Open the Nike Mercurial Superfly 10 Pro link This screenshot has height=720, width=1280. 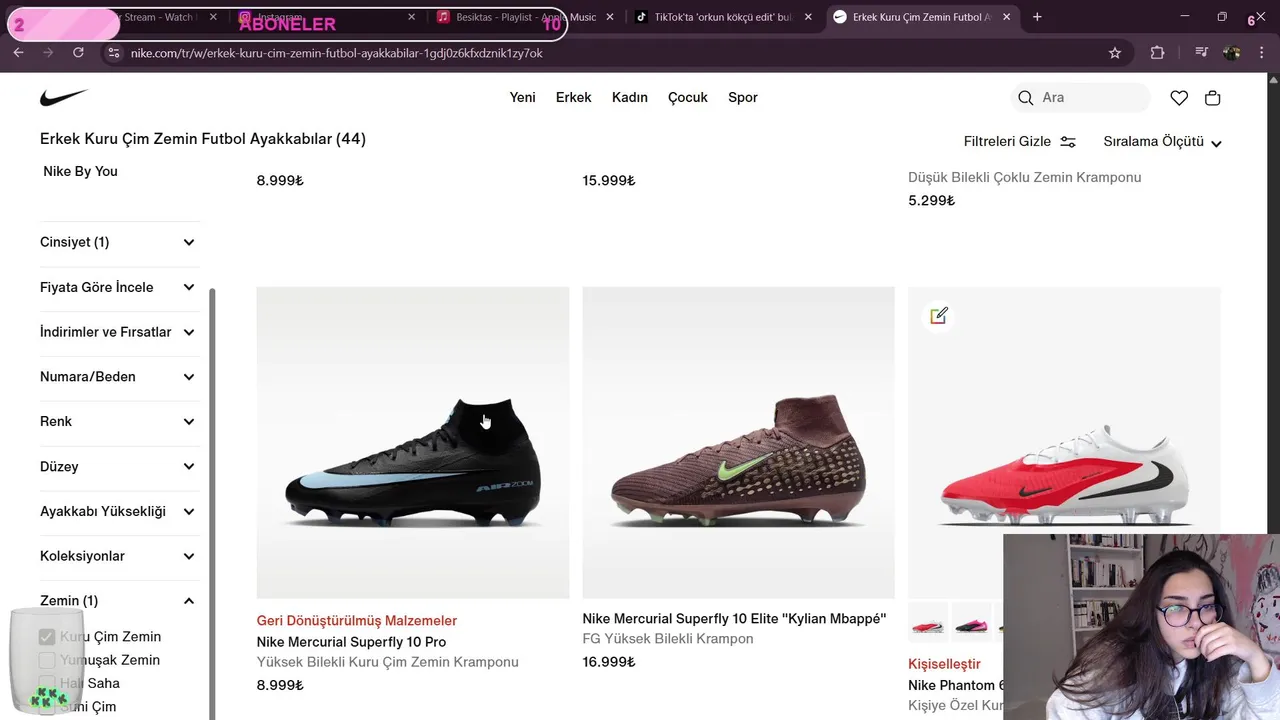(x=351, y=642)
